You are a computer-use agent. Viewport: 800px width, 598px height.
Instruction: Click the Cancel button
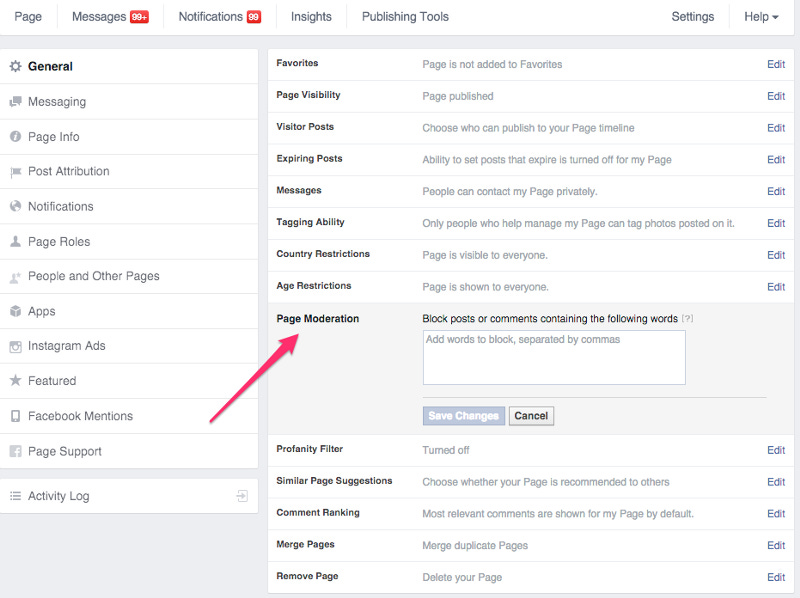[x=531, y=416]
